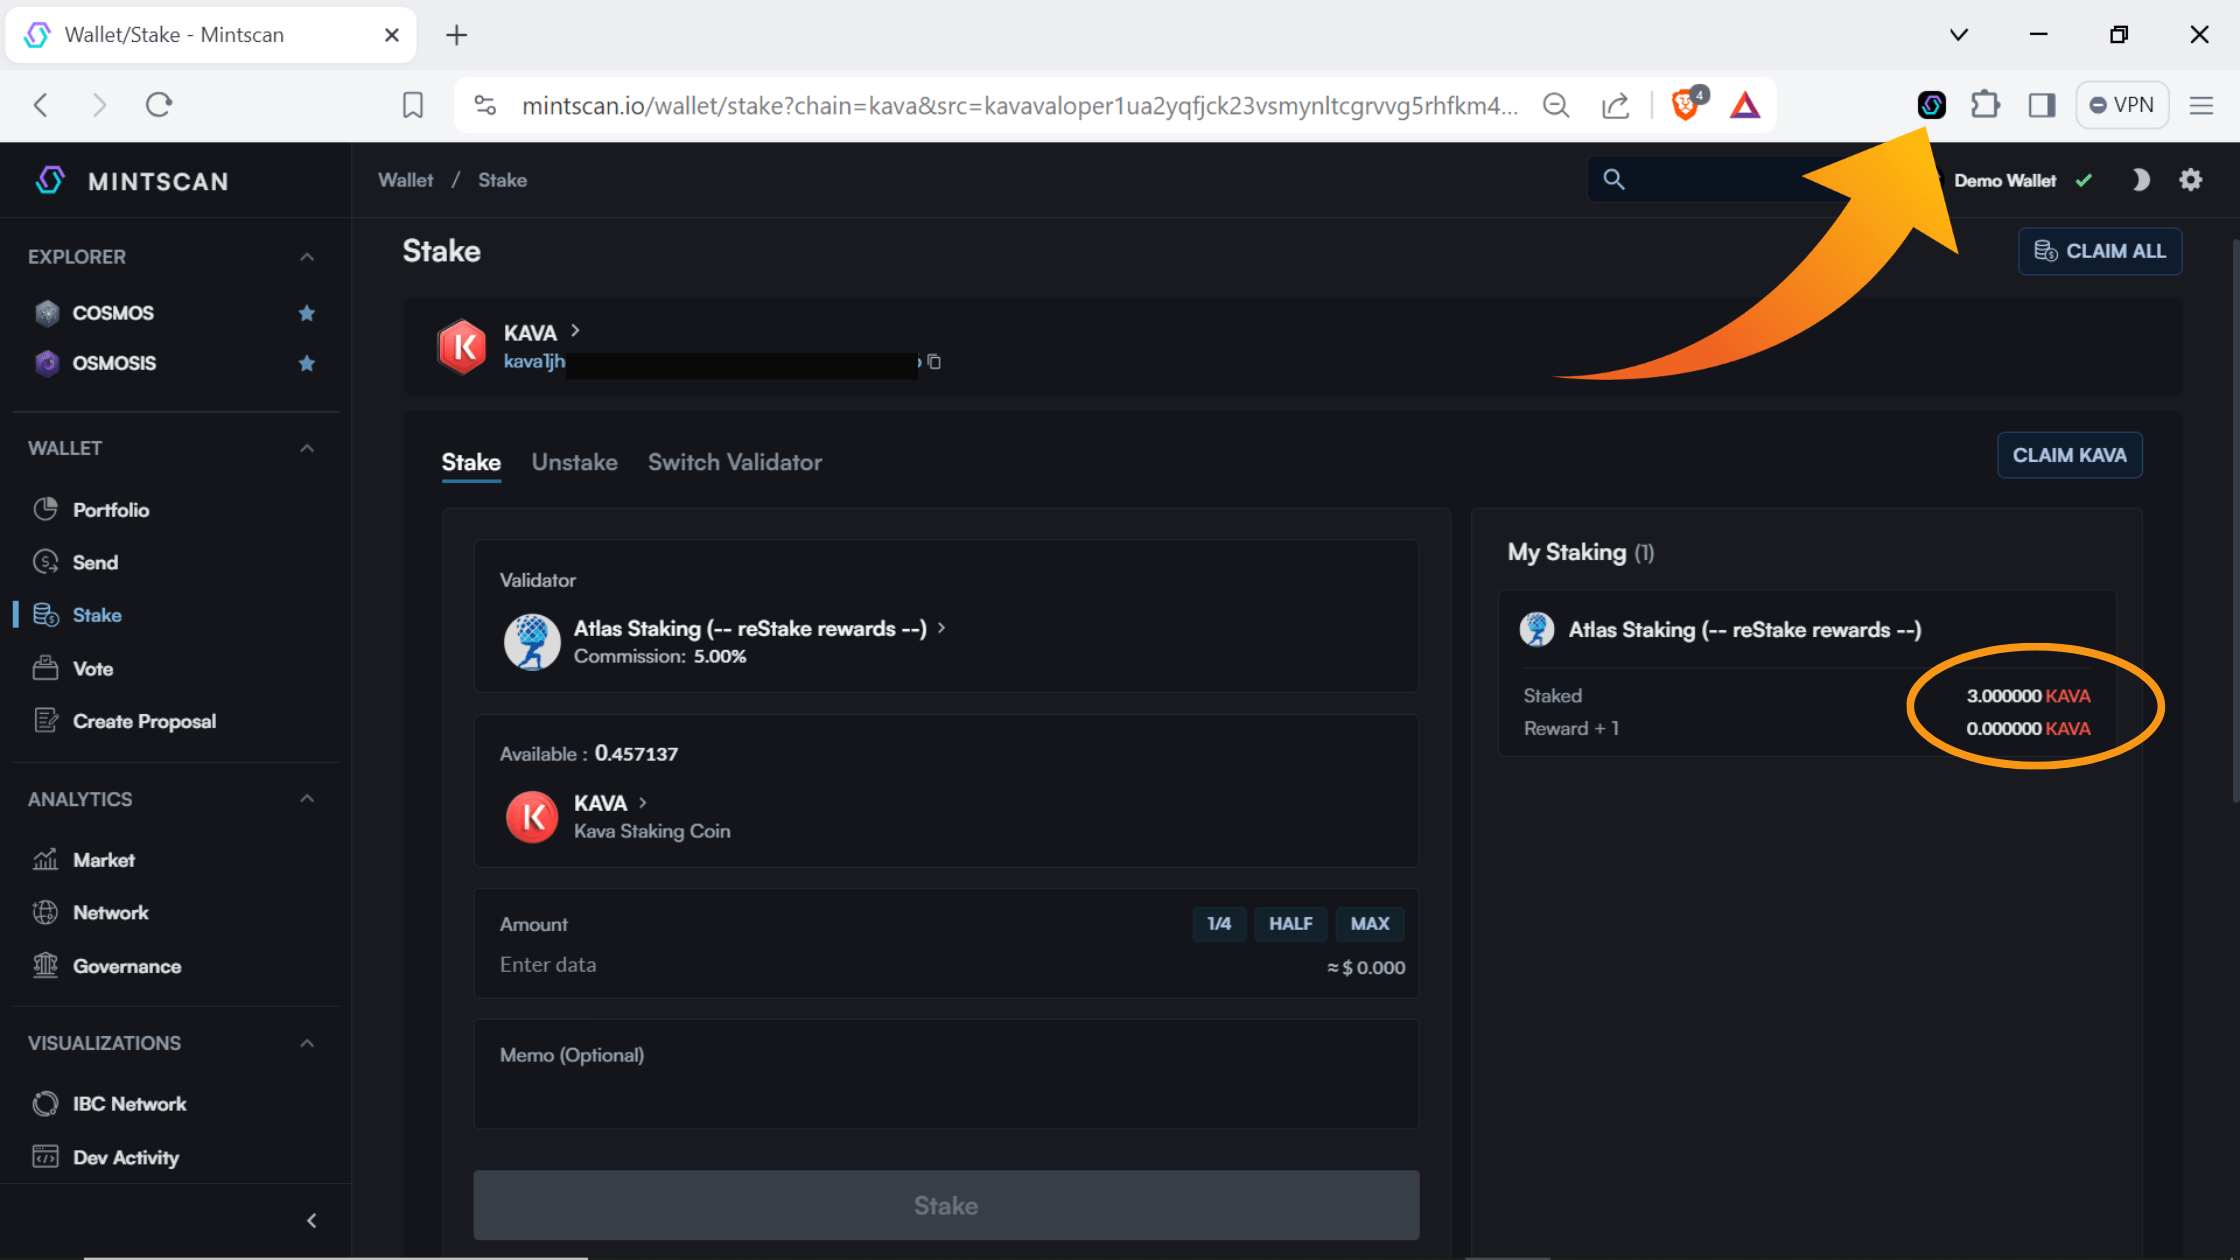Click the search magnifier in the header

[1614, 179]
